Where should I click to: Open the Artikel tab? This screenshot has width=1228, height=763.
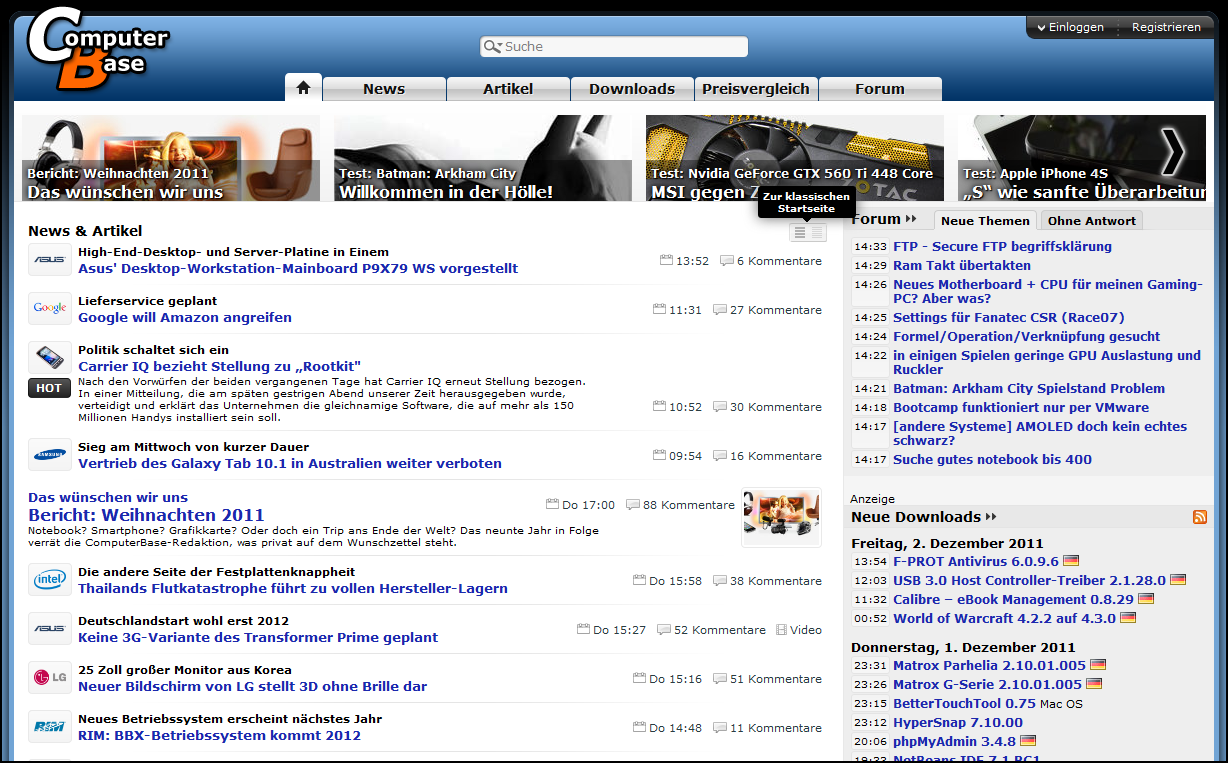click(x=508, y=89)
